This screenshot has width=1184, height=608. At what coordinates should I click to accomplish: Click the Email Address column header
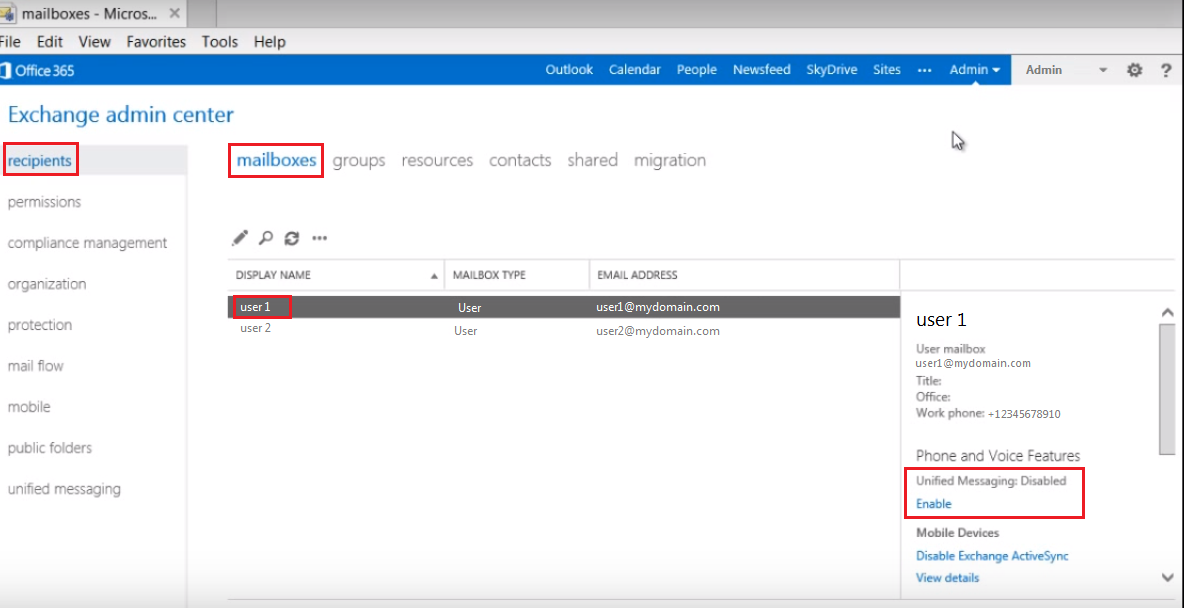click(x=745, y=275)
